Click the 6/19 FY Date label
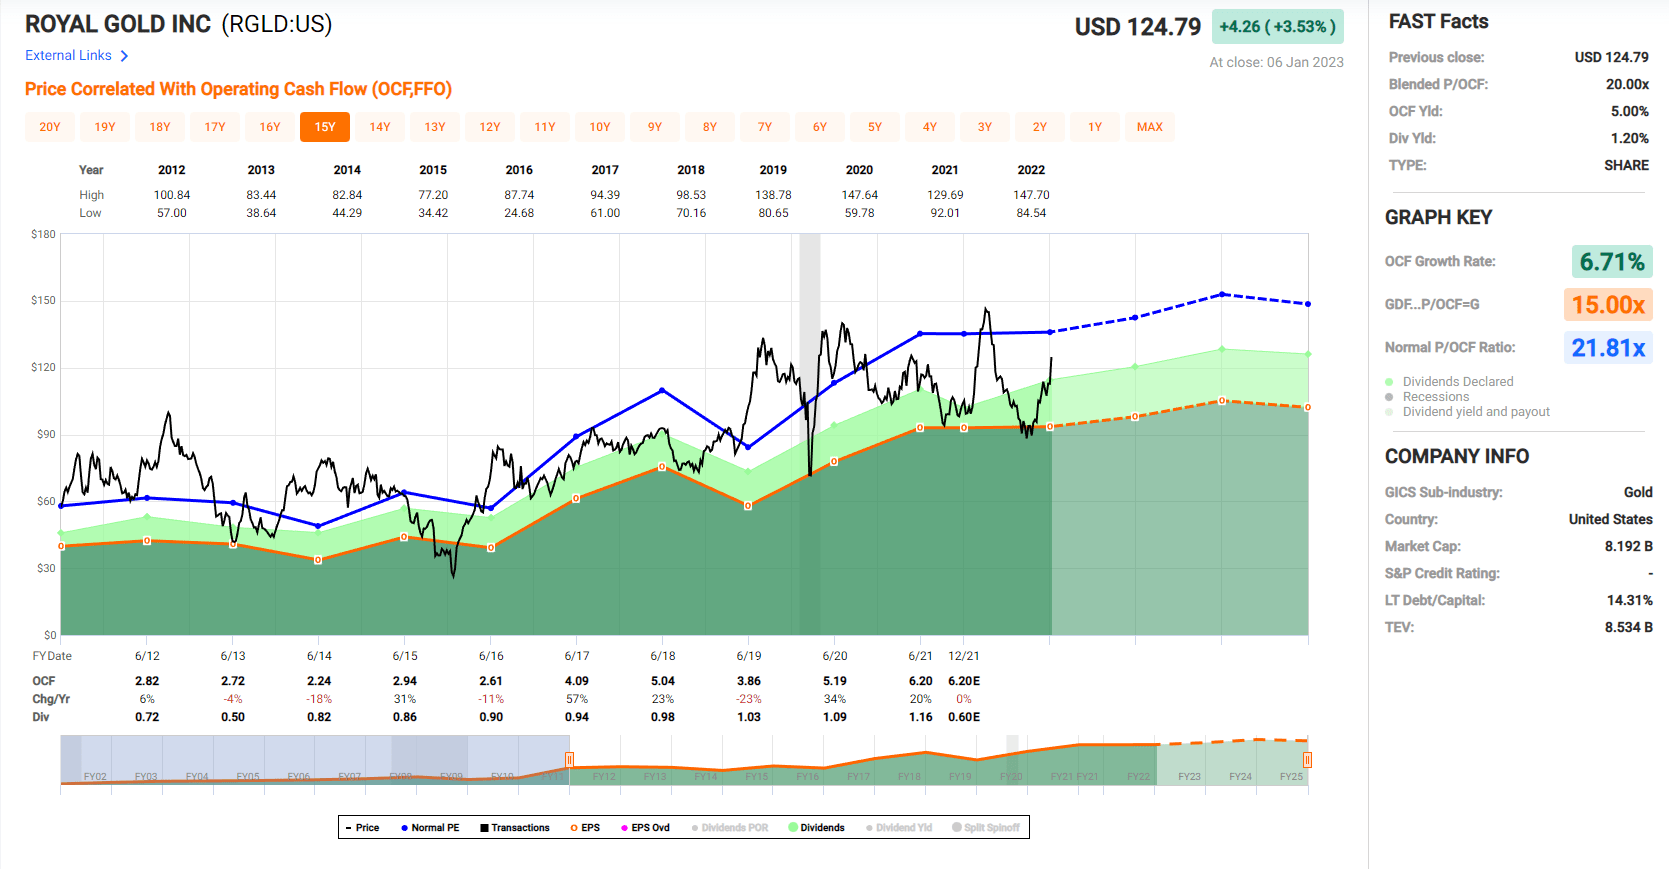This screenshot has height=869, width=1669. (x=749, y=656)
